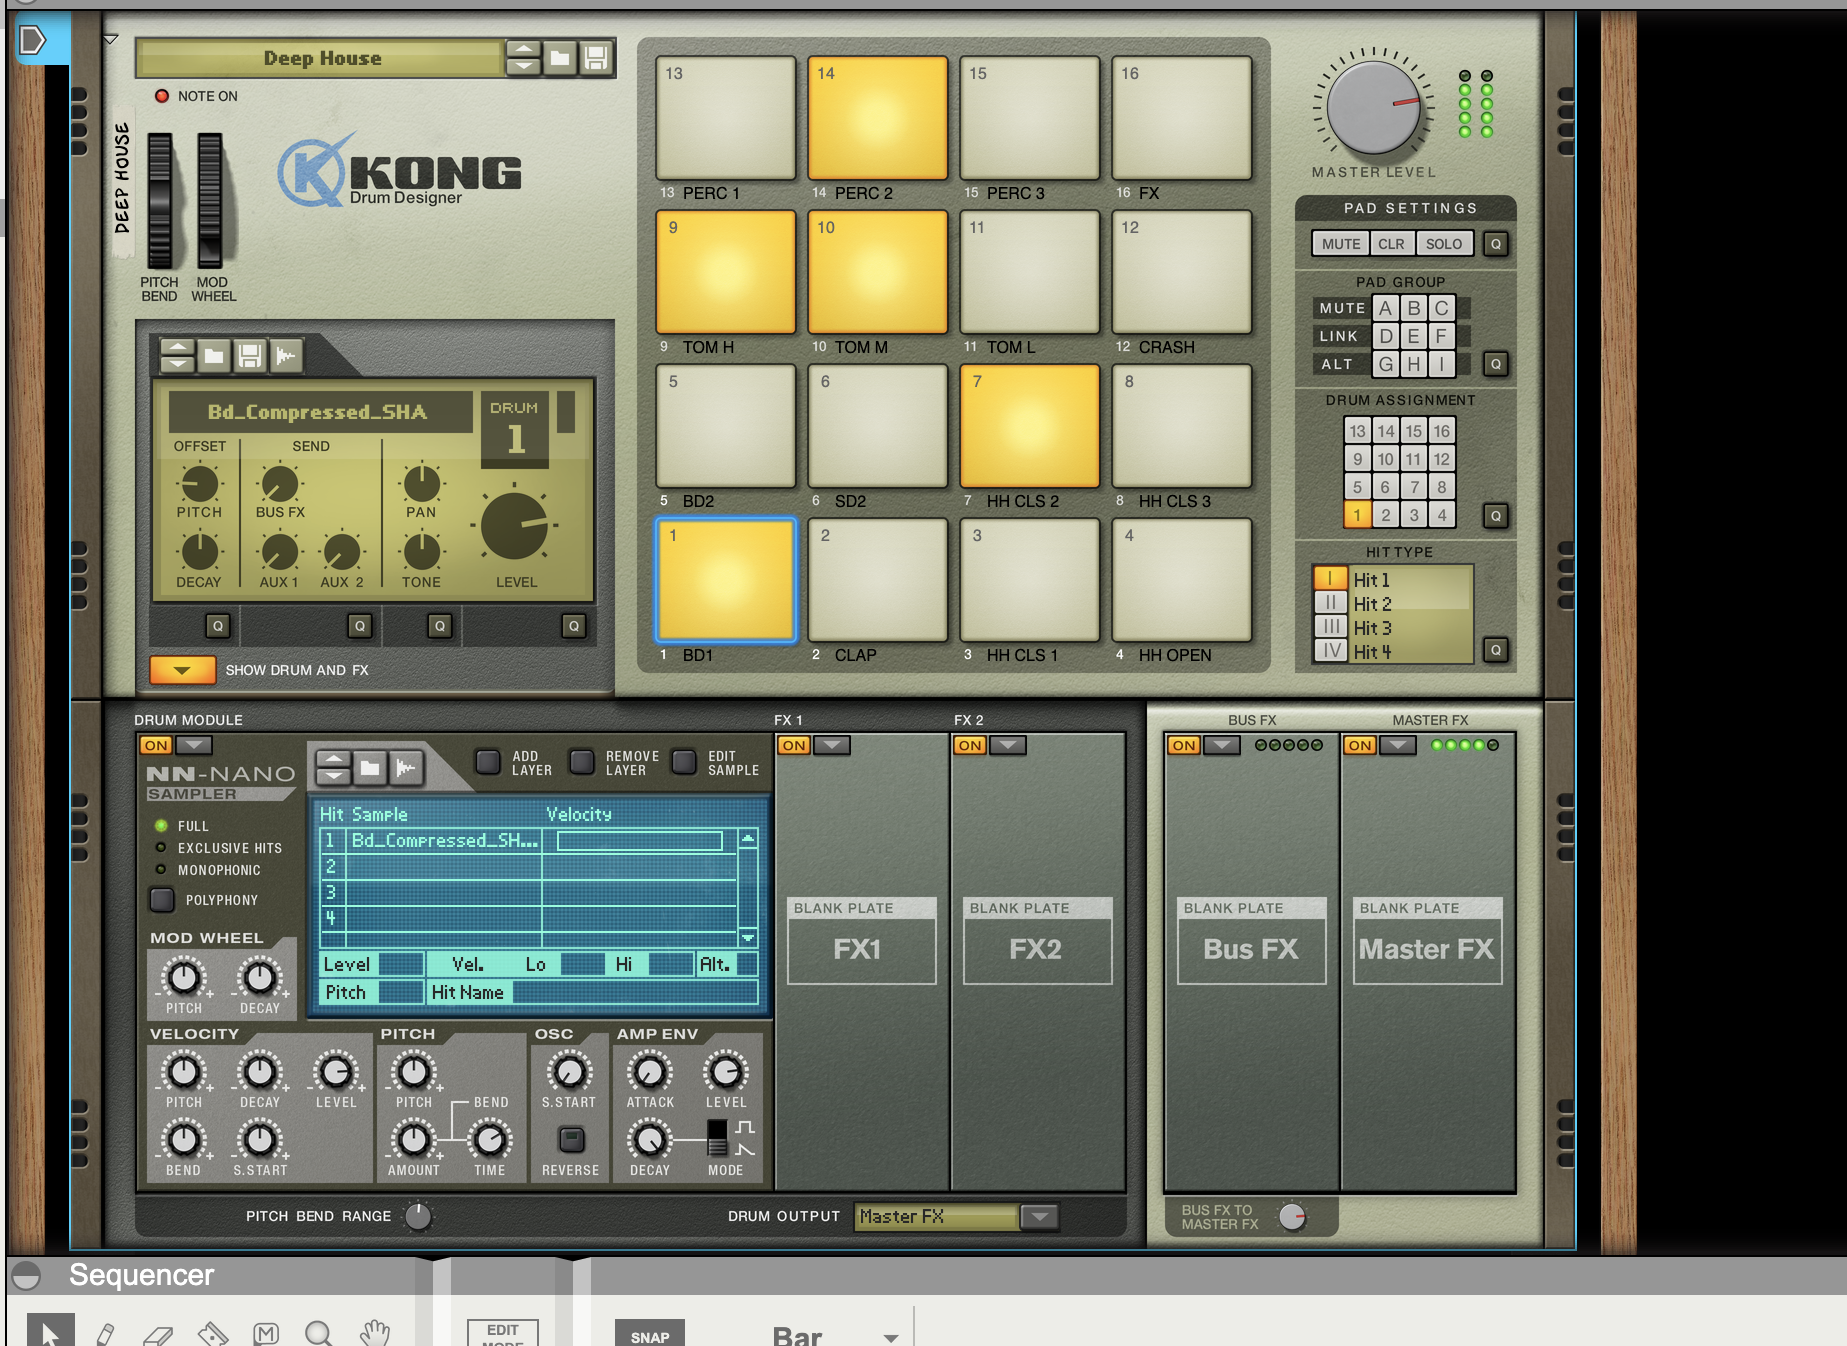
Task: Select pad group letter A
Action: tap(1385, 308)
